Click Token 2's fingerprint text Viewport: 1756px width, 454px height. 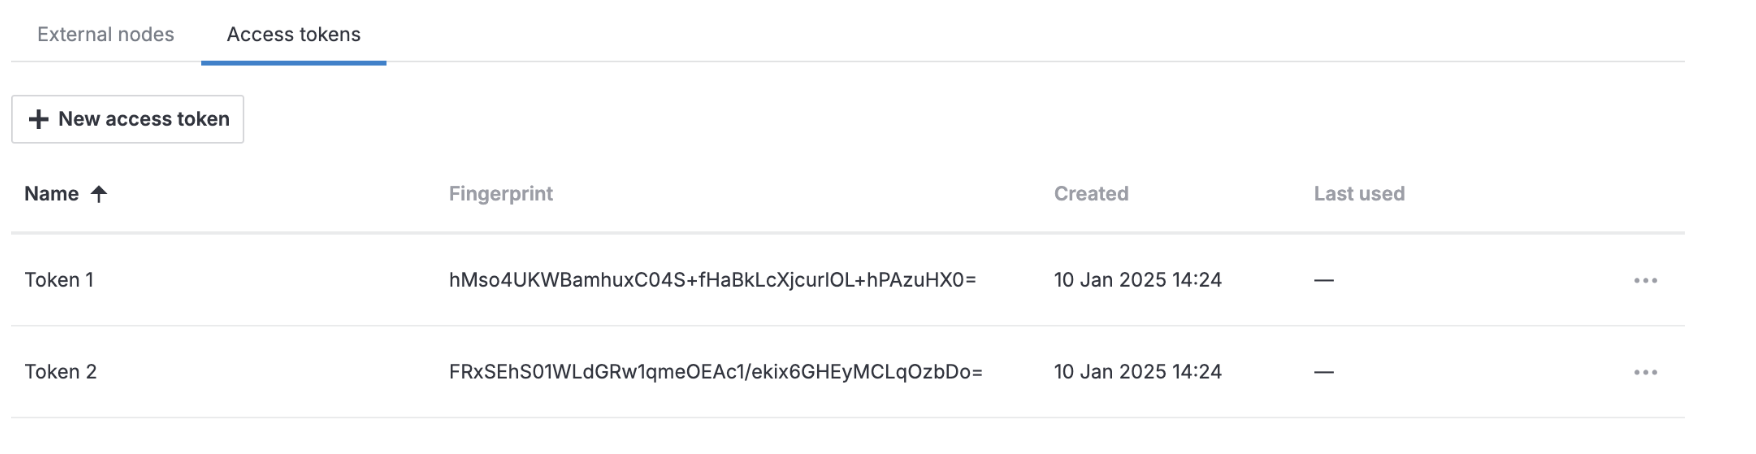pos(715,372)
